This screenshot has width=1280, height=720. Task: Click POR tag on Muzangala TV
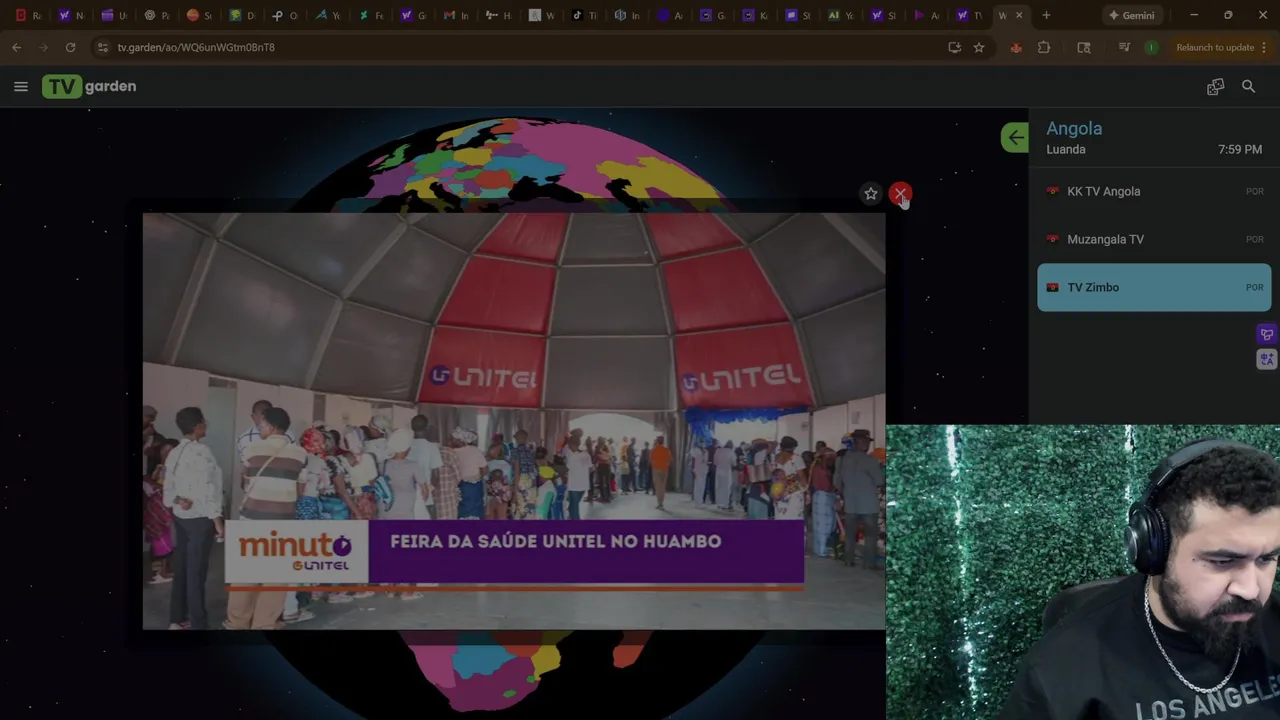point(1254,239)
